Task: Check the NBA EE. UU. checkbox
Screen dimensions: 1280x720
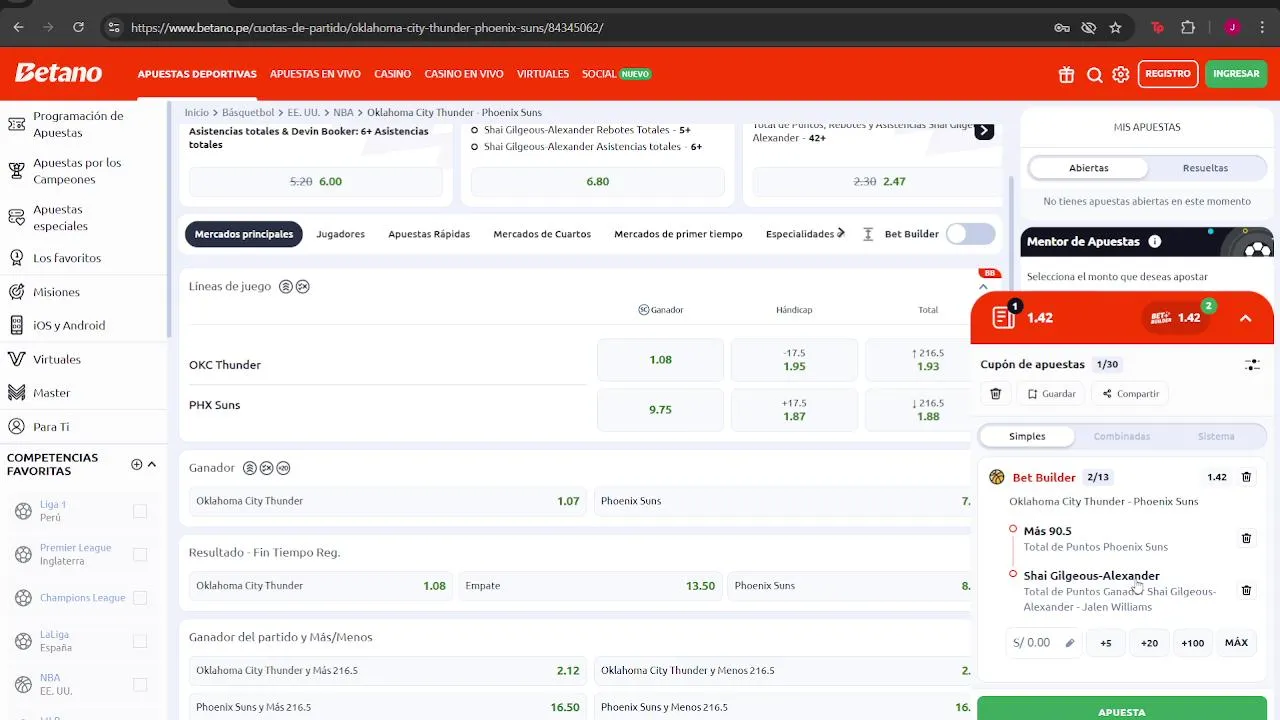Action: click(140, 684)
